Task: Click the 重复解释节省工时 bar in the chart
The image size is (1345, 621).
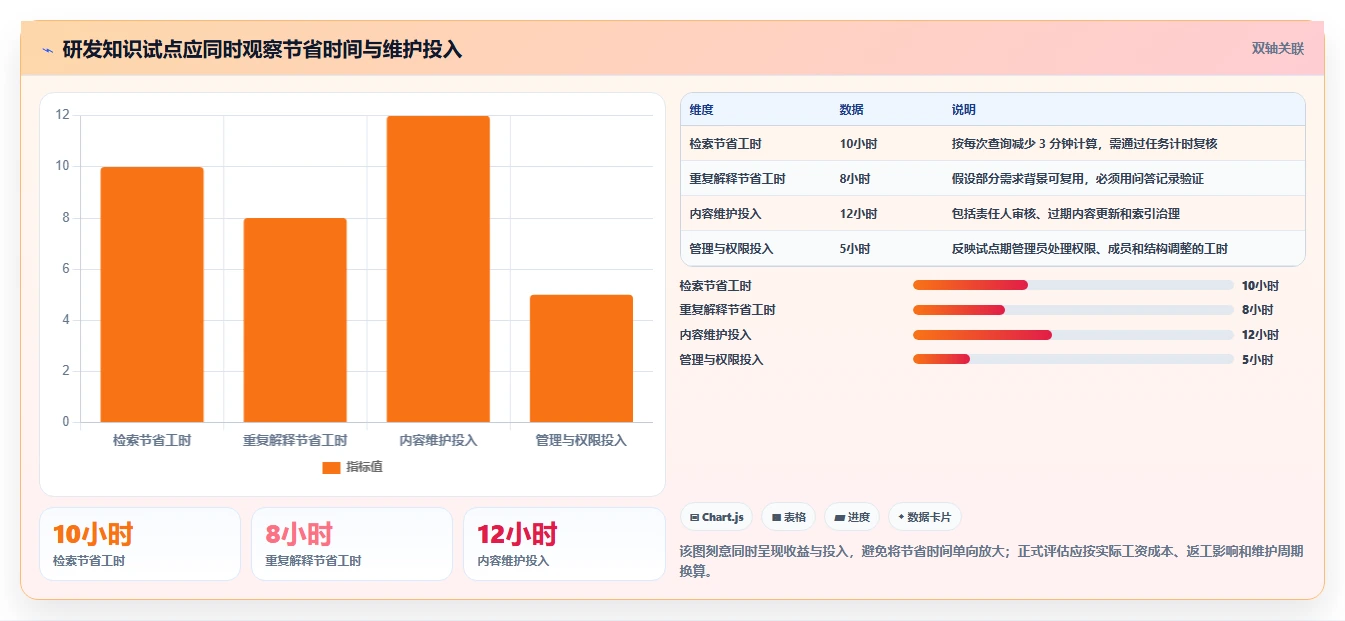Action: point(295,320)
